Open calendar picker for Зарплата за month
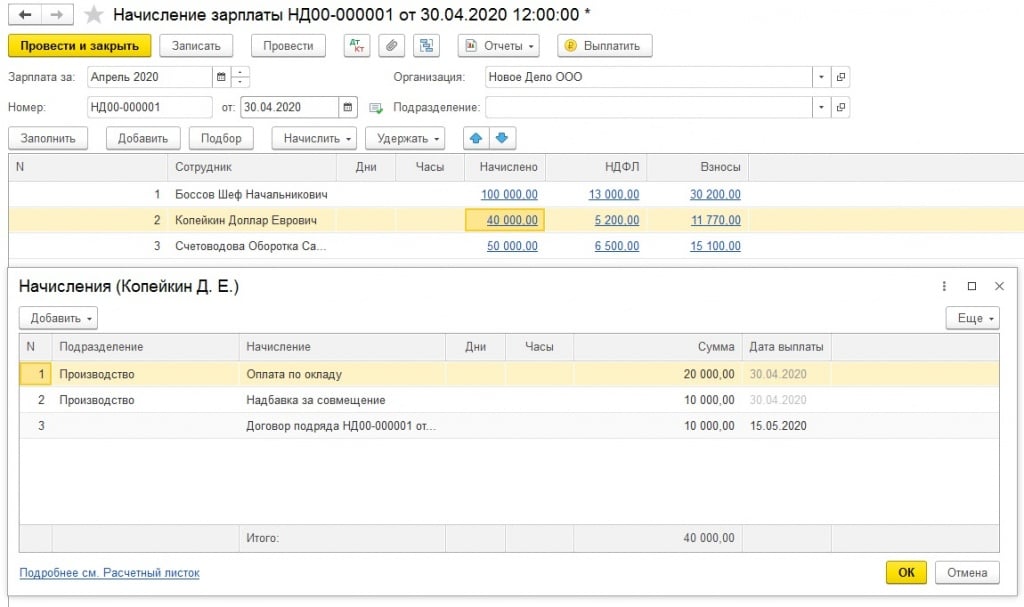Viewport: 1024px width, 607px height. (220, 77)
